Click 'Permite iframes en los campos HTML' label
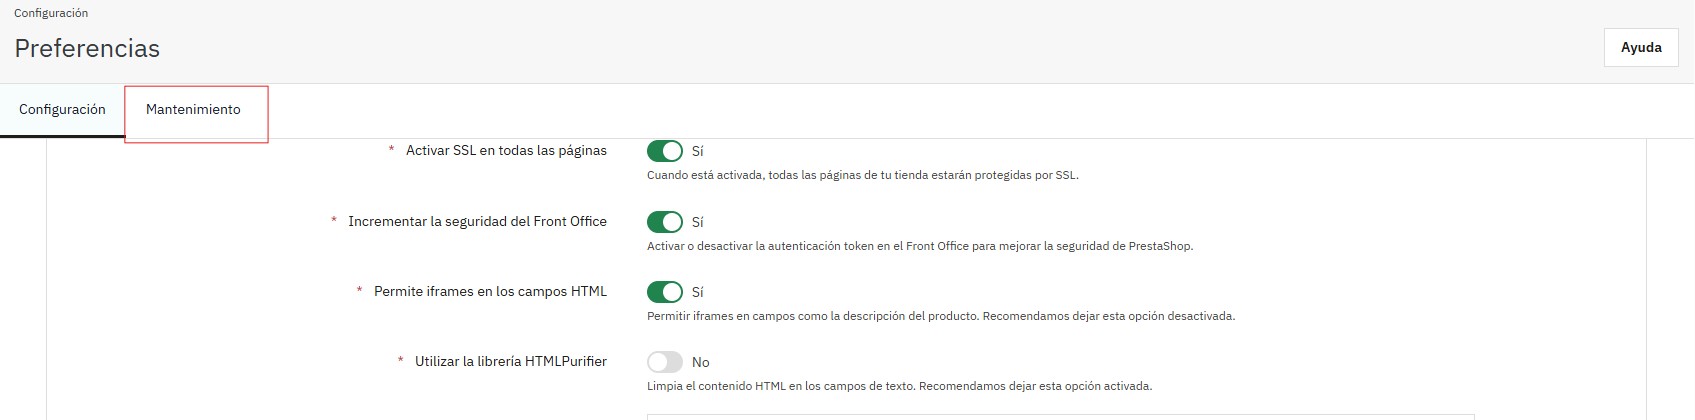The width and height of the screenshot is (1695, 420). click(x=490, y=292)
